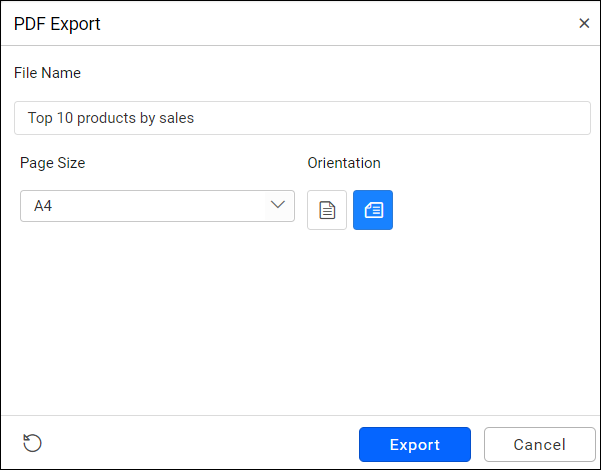This screenshot has width=601, height=470.
Task: Choose the landscape orientation icon
Action: point(373,210)
